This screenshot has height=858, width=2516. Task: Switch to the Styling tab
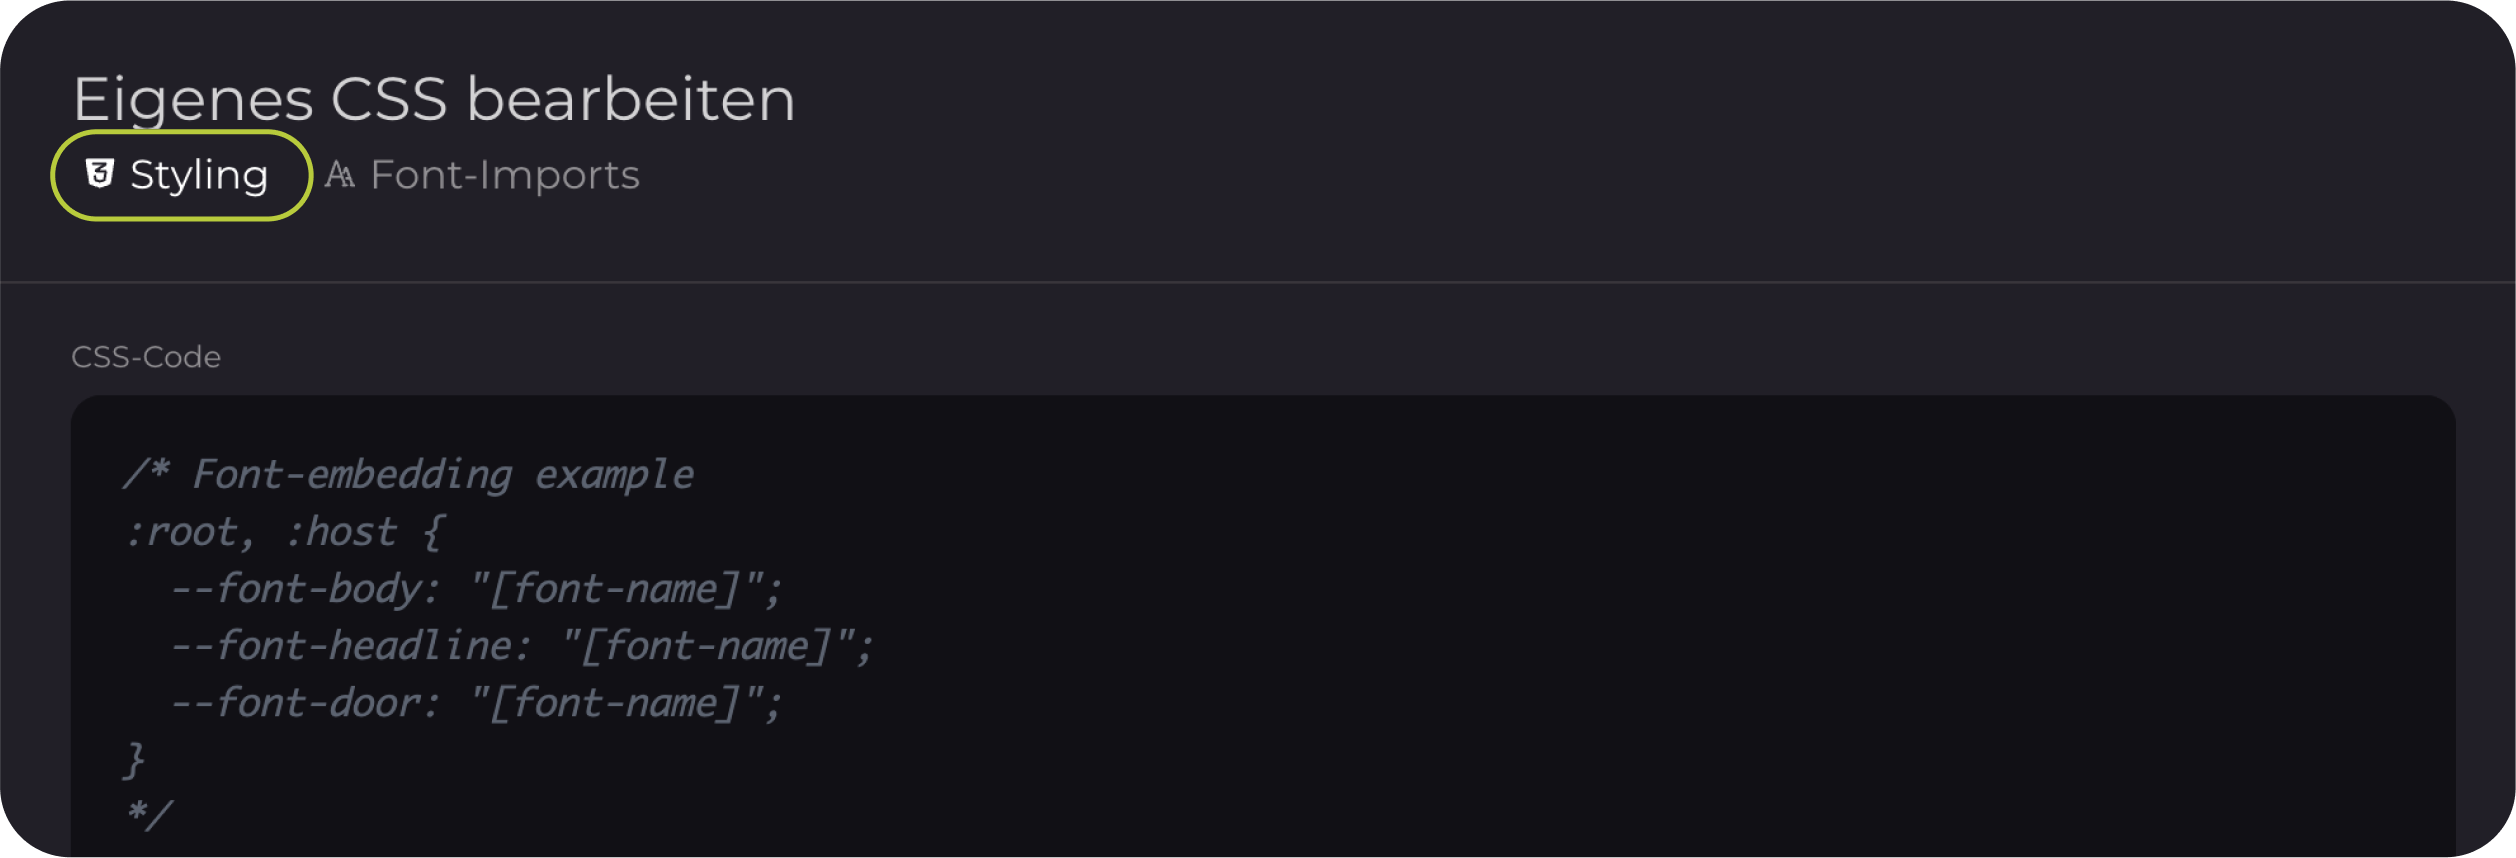pyautogui.click(x=181, y=176)
